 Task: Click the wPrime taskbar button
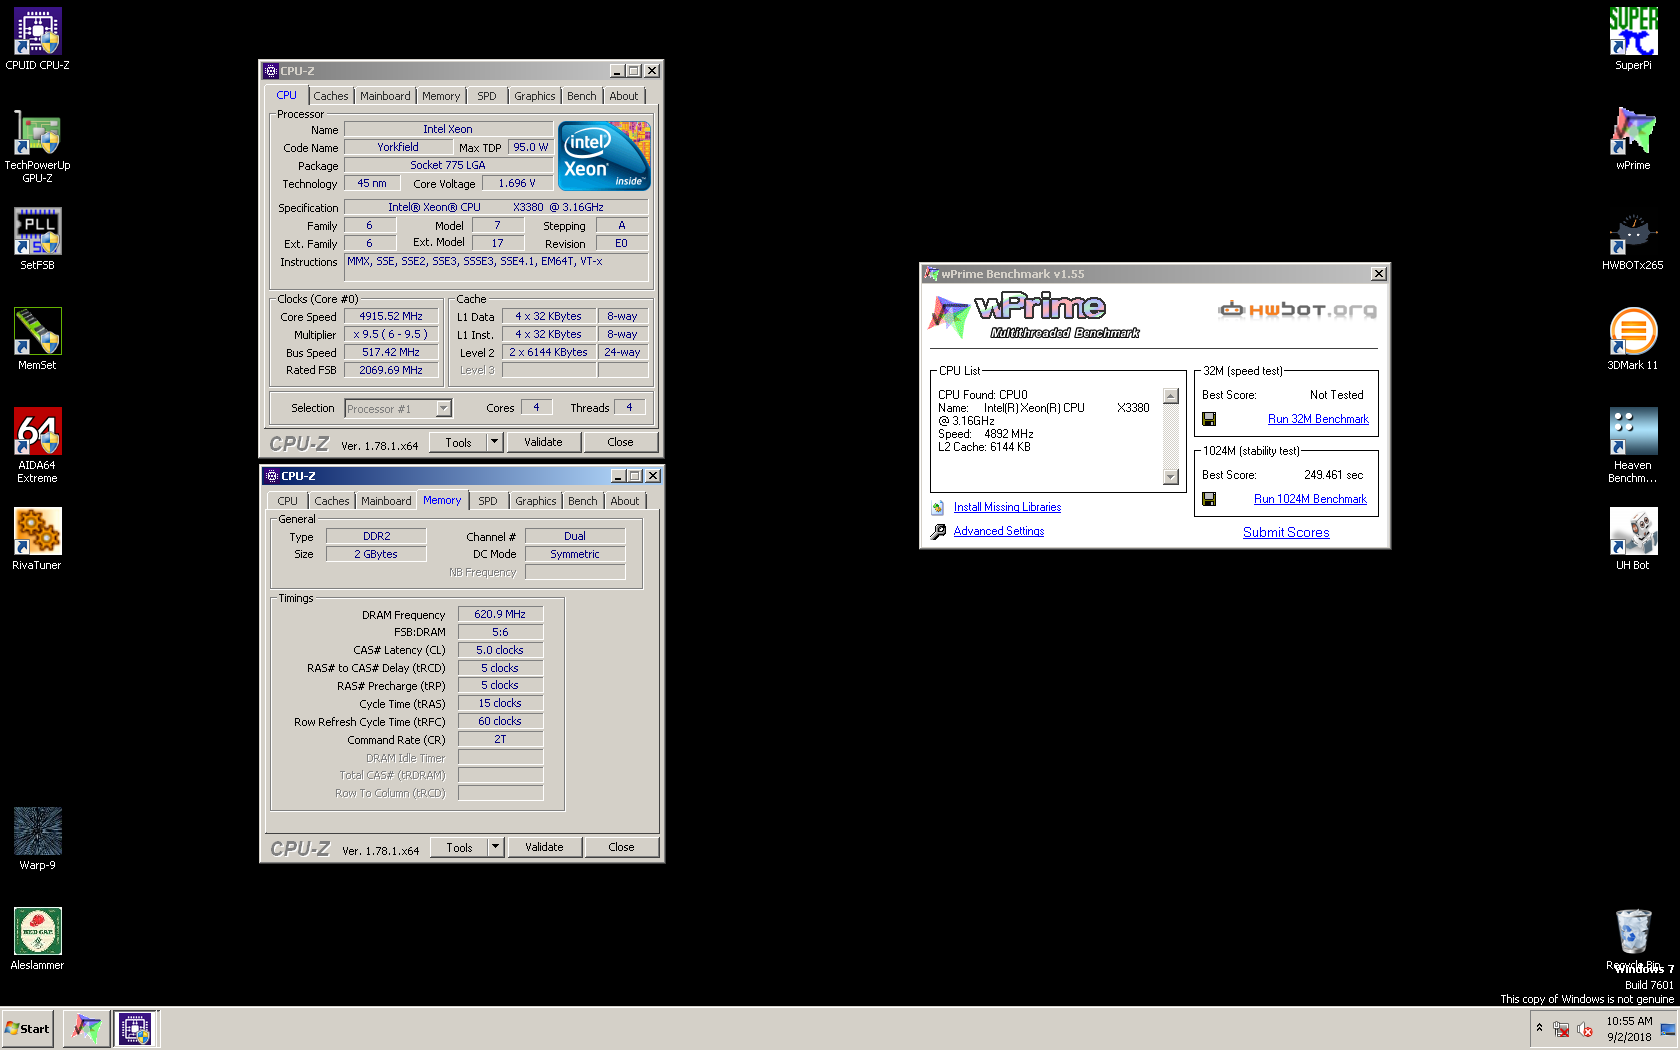click(87, 1028)
